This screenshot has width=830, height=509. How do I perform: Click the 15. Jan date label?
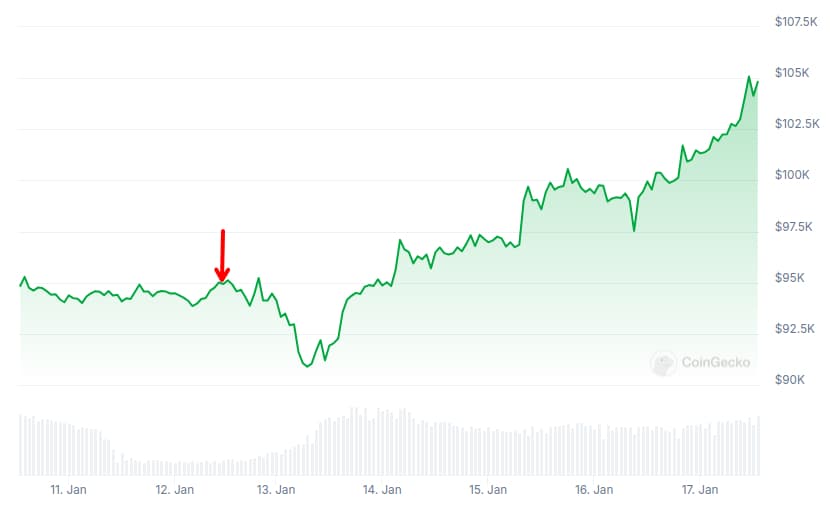489,490
